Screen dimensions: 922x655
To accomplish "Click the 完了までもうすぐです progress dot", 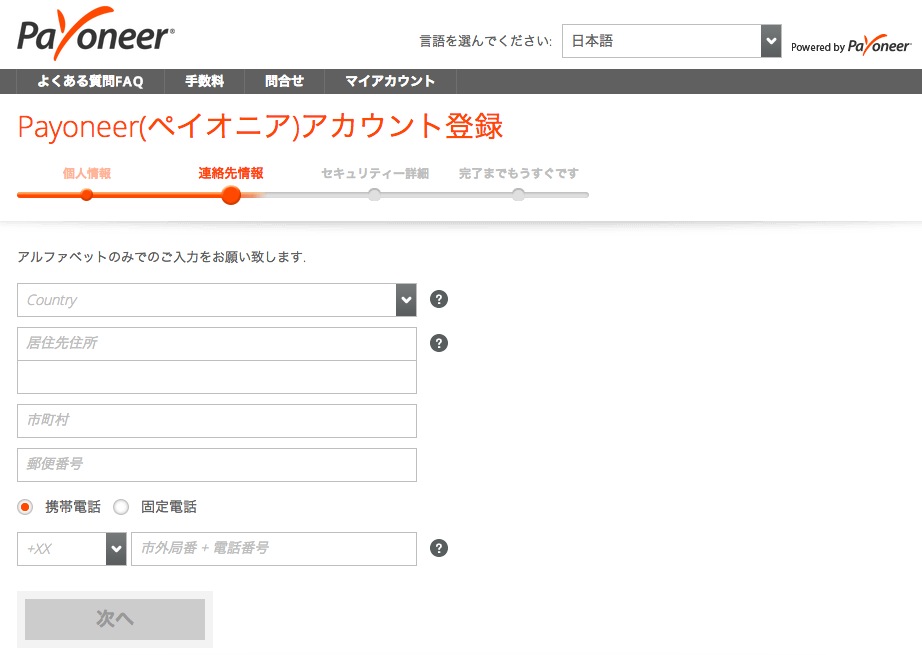I will coord(518,195).
